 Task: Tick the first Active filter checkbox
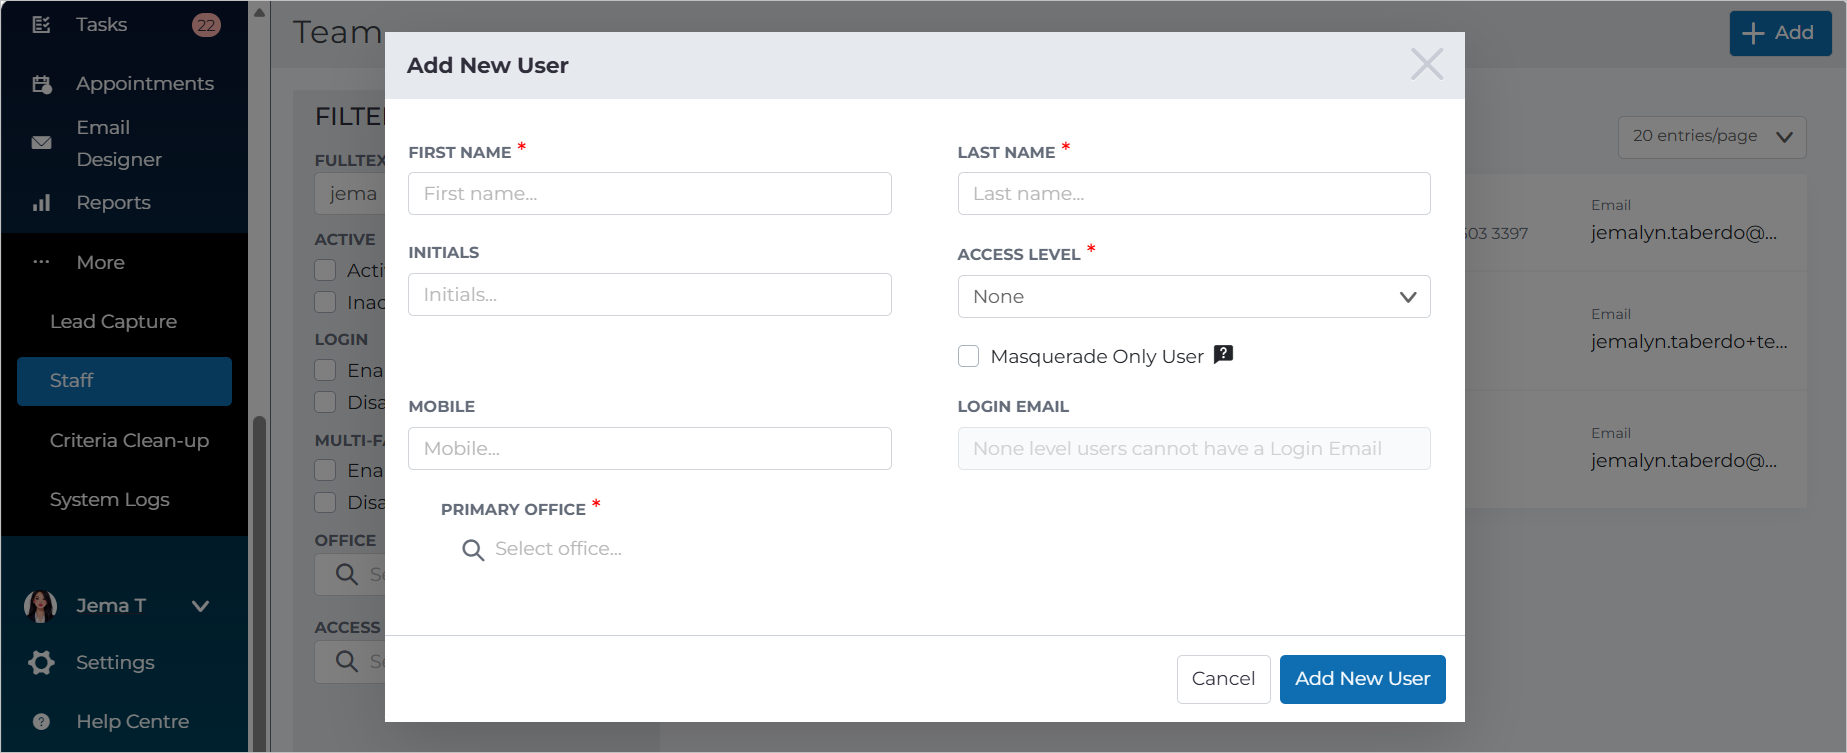(325, 270)
